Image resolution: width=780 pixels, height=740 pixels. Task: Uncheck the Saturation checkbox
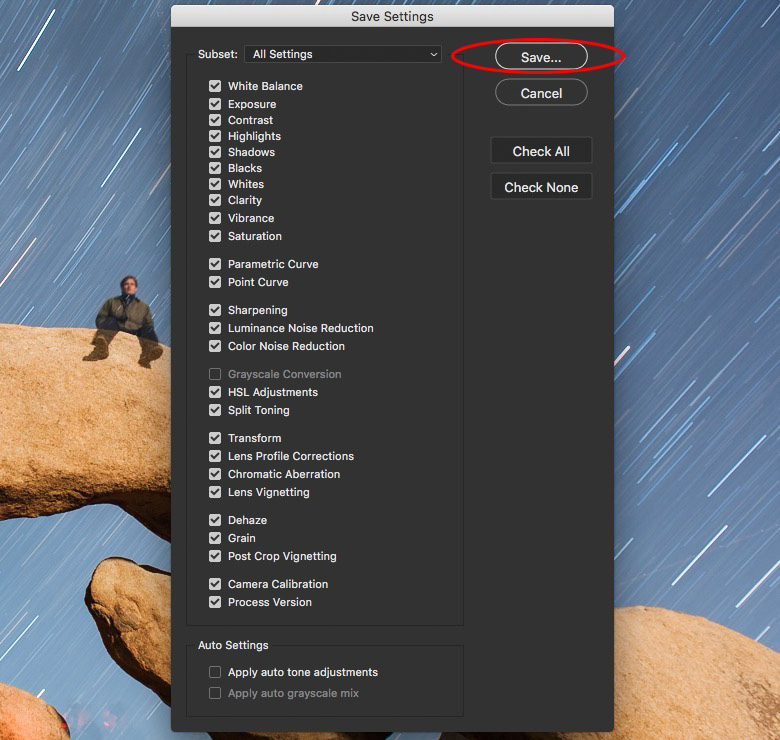point(215,236)
